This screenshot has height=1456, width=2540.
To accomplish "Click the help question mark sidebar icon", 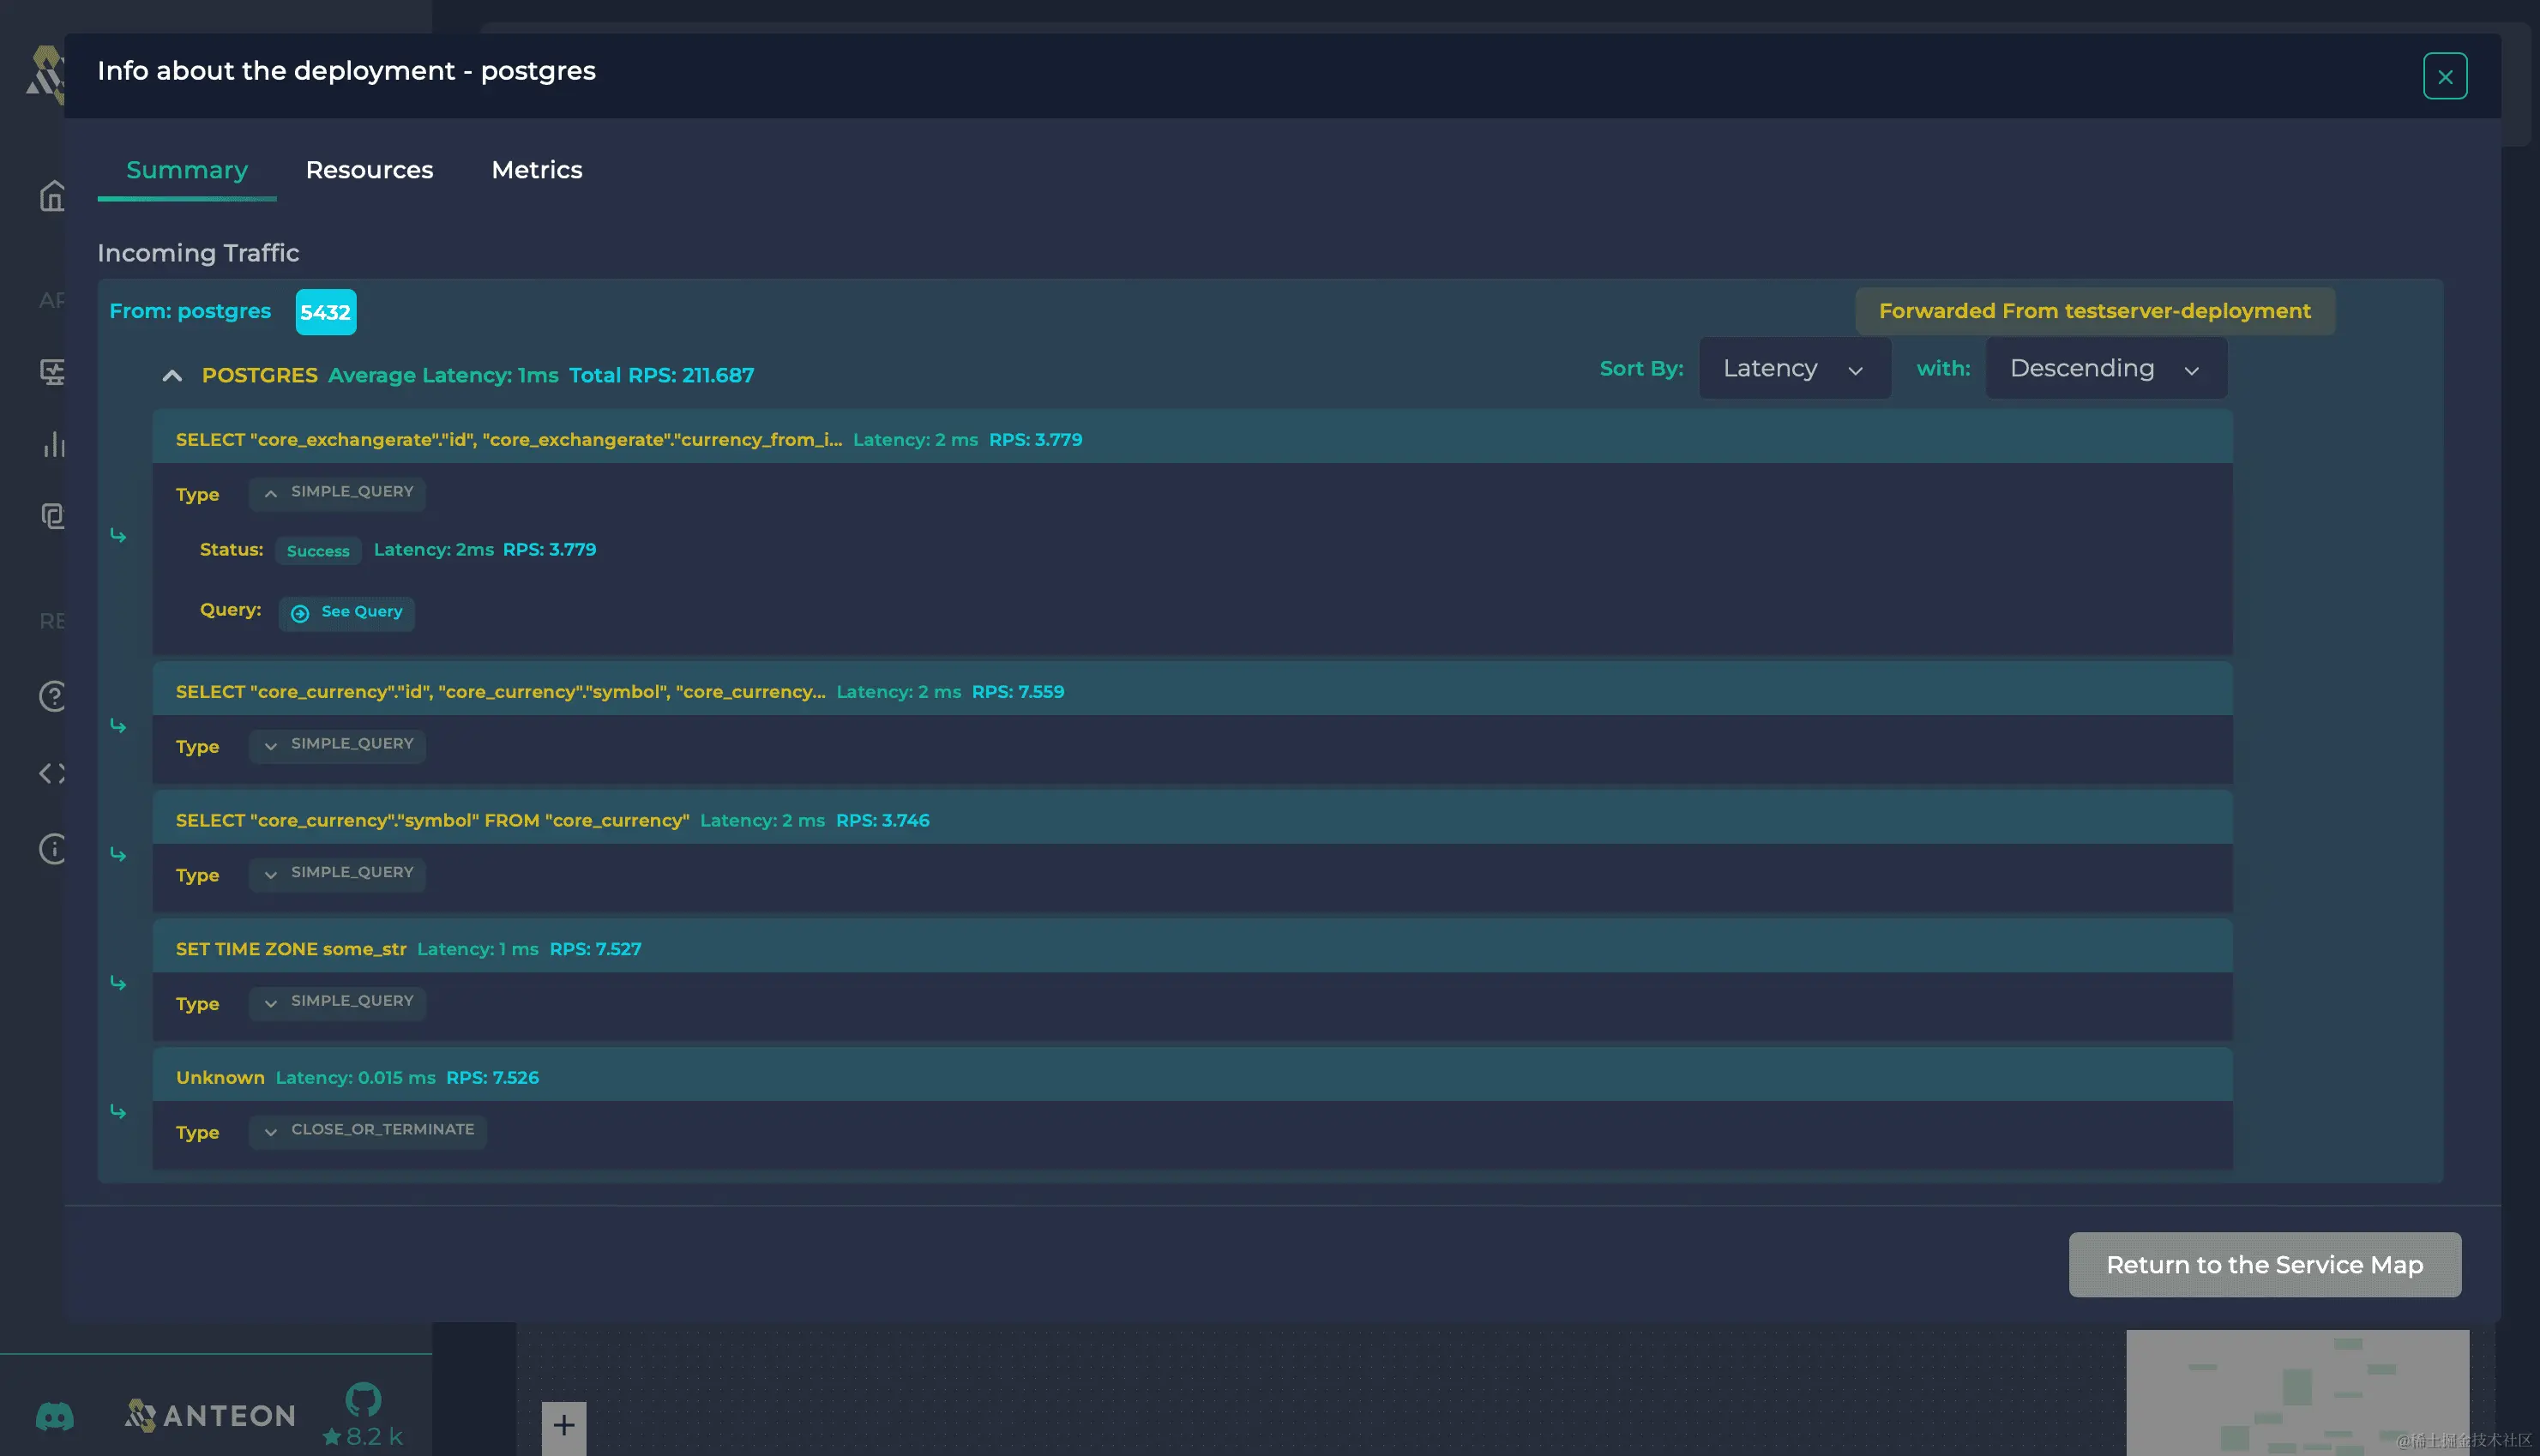I will pos(52,696).
